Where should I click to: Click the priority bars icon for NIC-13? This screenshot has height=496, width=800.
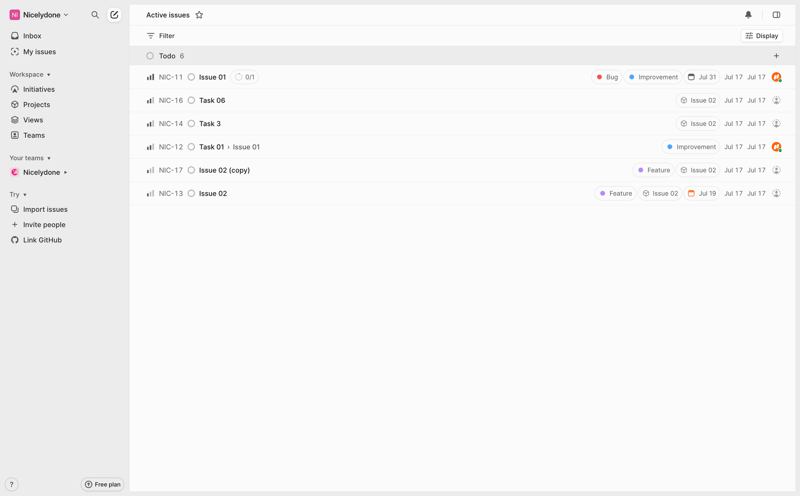150,193
